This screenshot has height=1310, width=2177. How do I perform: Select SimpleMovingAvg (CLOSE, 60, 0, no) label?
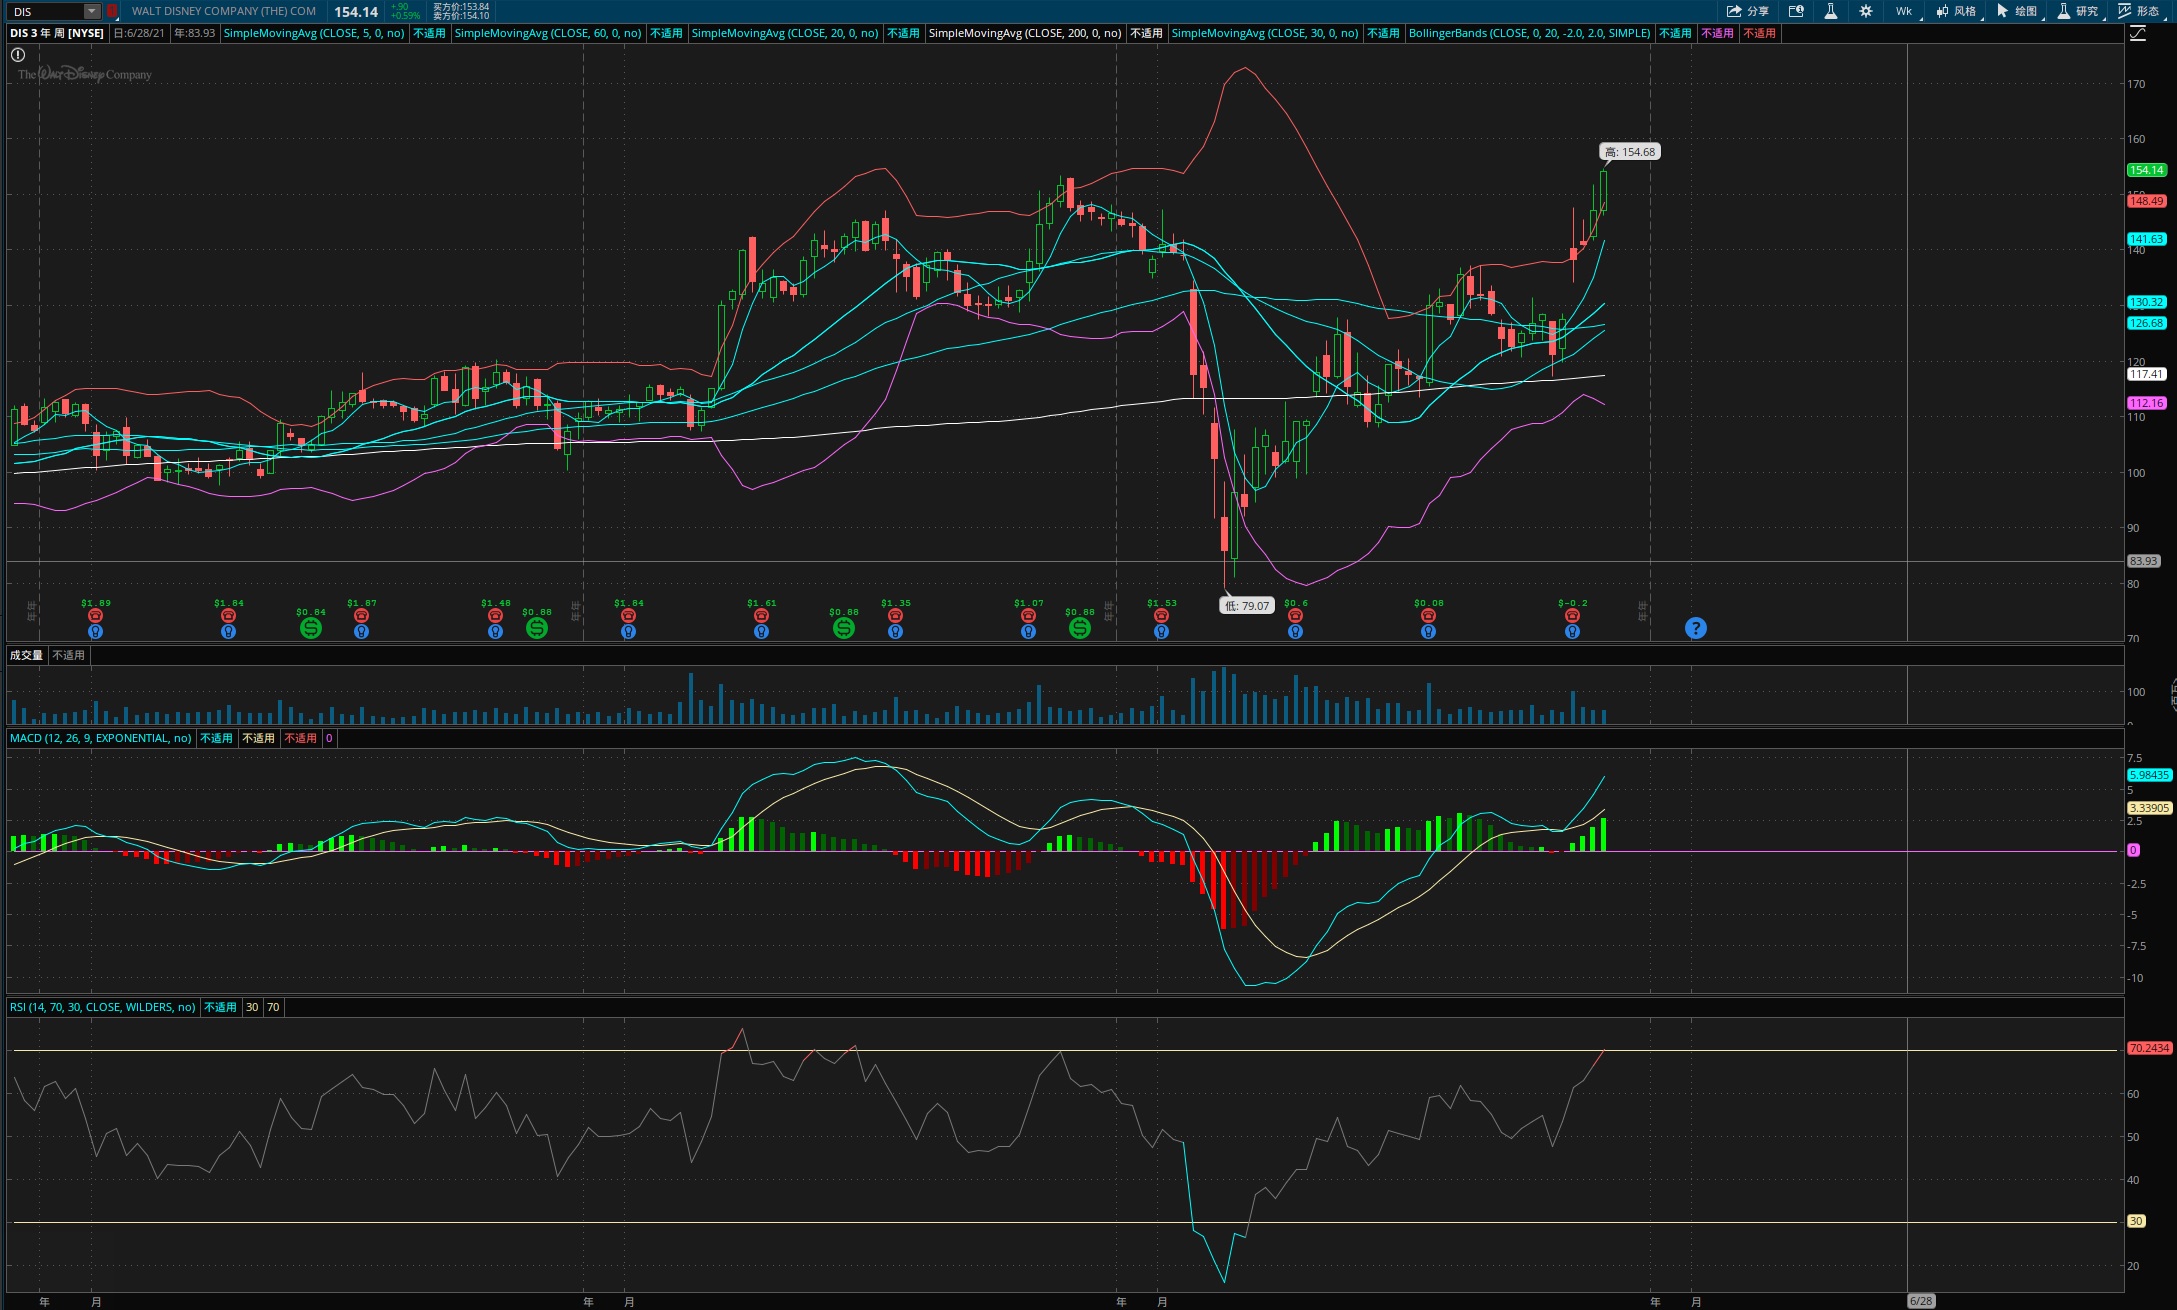point(548,33)
